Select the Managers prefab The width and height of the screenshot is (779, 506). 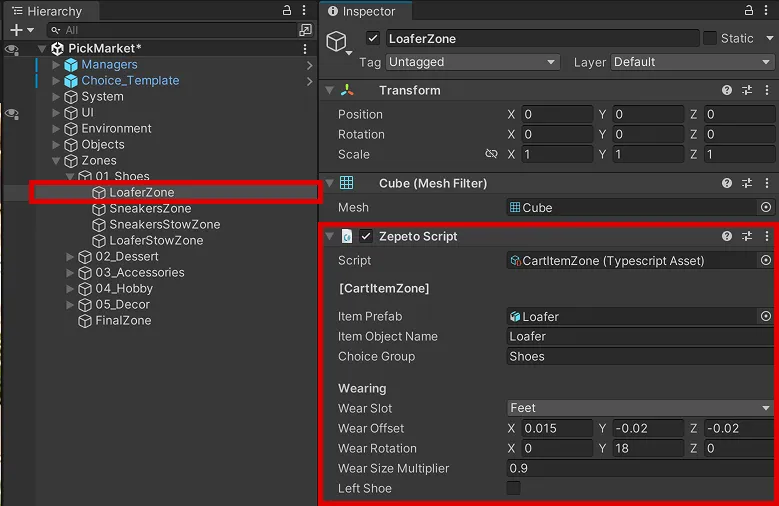(x=109, y=65)
